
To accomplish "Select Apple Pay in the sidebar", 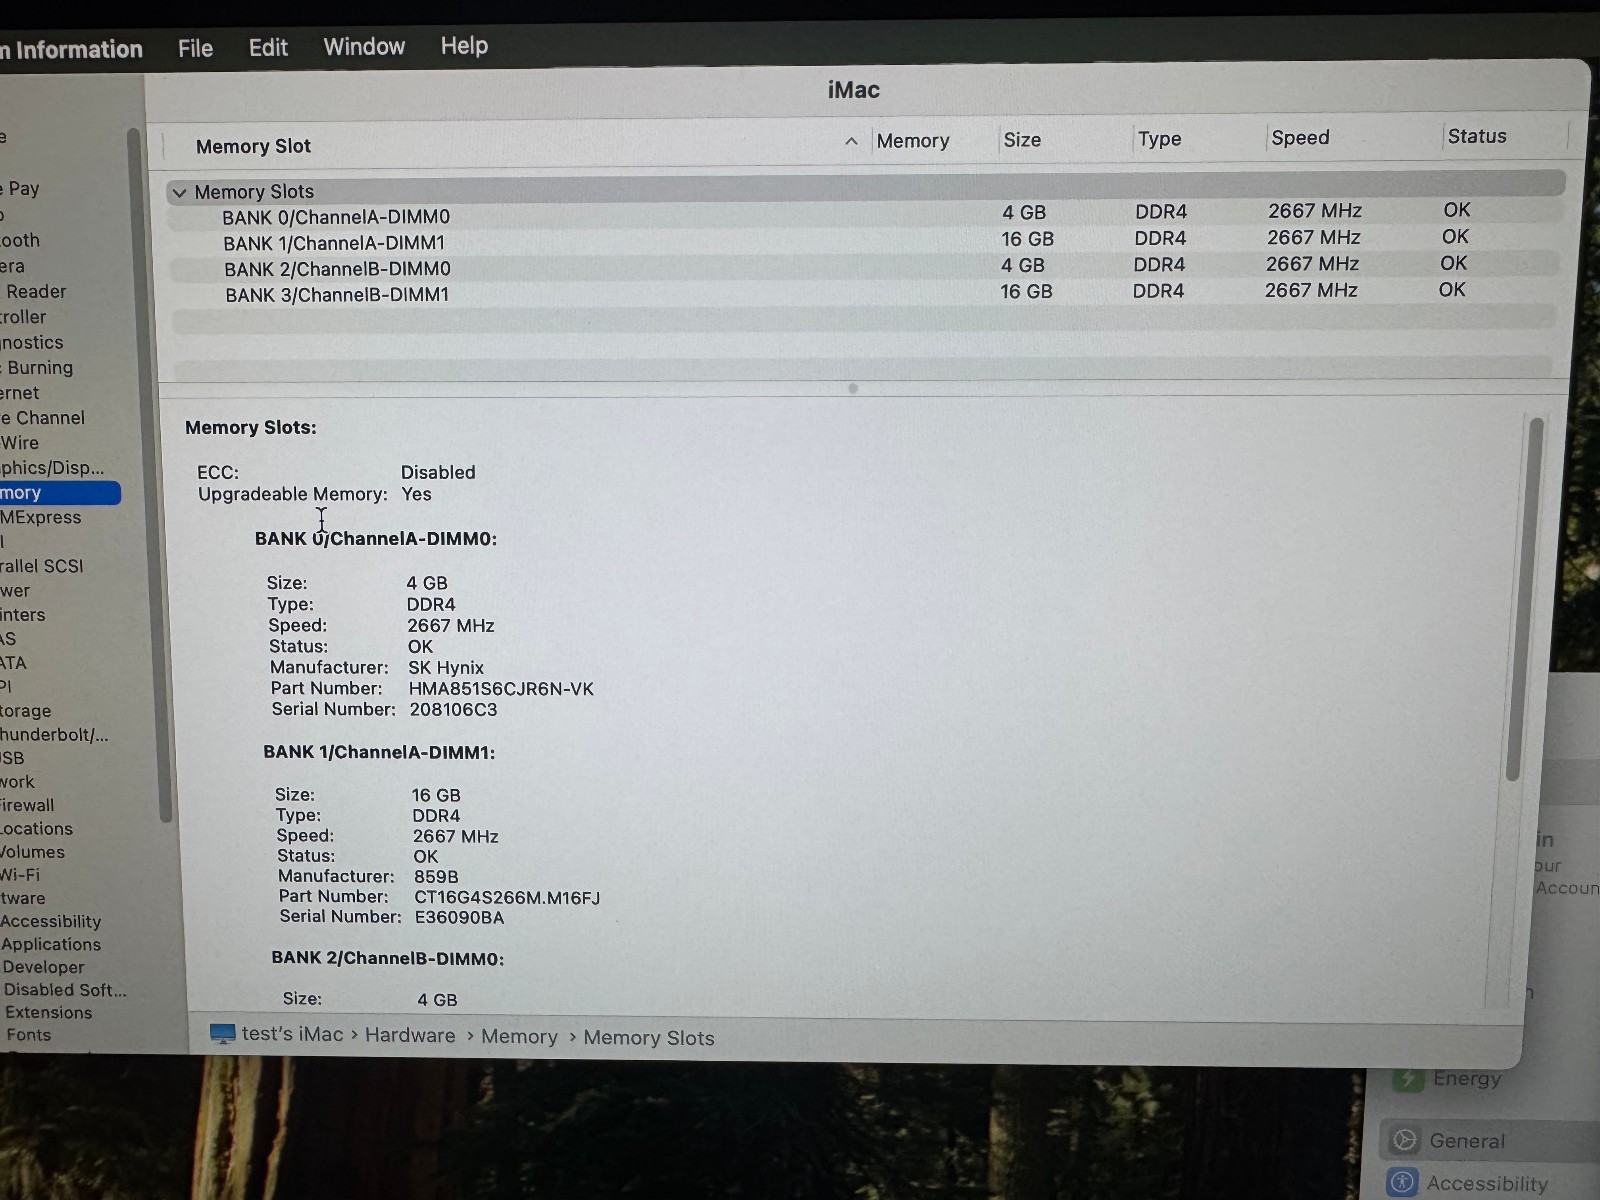I will [20, 189].
